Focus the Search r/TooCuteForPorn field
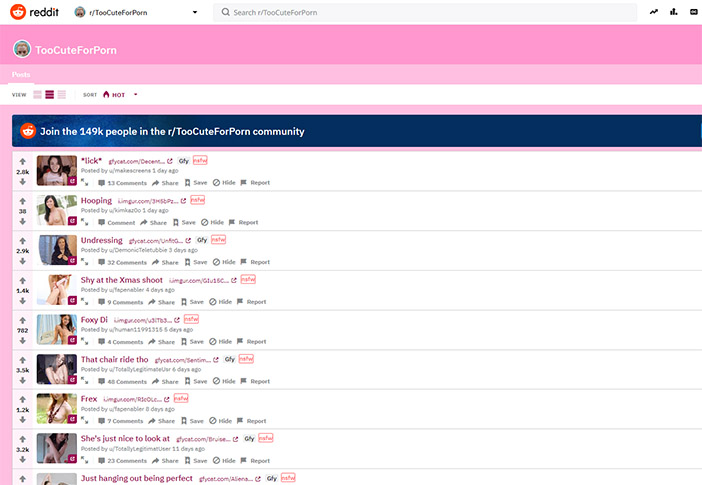Viewport: 702px width, 485px height. tap(425, 12)
